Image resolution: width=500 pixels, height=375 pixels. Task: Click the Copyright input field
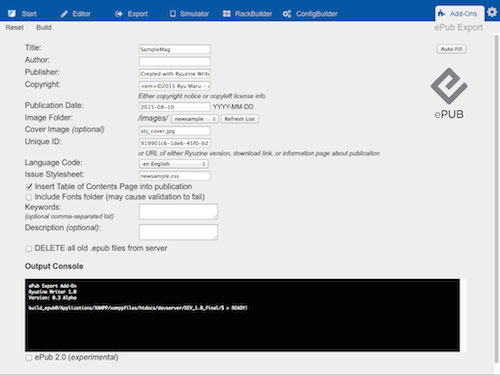click(x=175, y=86)
